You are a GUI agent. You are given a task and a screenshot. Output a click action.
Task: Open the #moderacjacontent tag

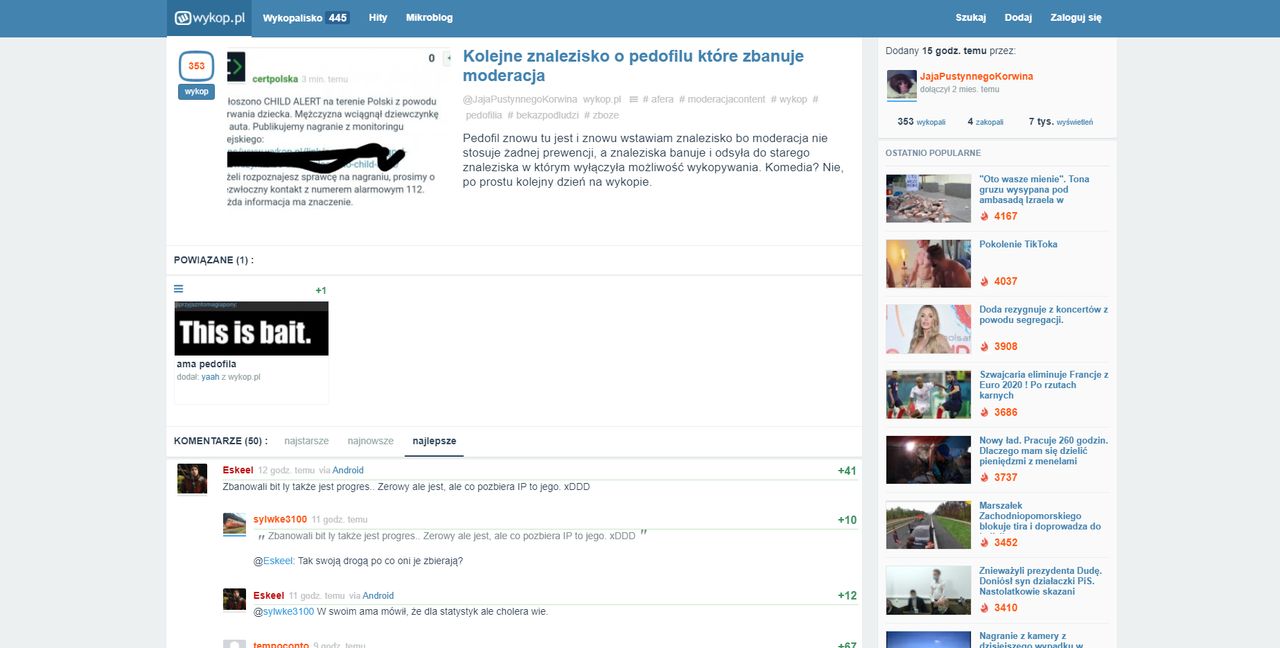pyautogui.click(x=722, y=100)
